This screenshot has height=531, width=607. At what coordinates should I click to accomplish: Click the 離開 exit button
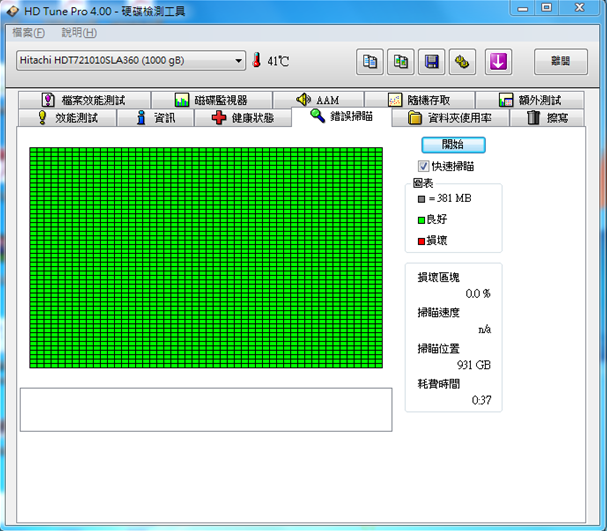[560, 61]
